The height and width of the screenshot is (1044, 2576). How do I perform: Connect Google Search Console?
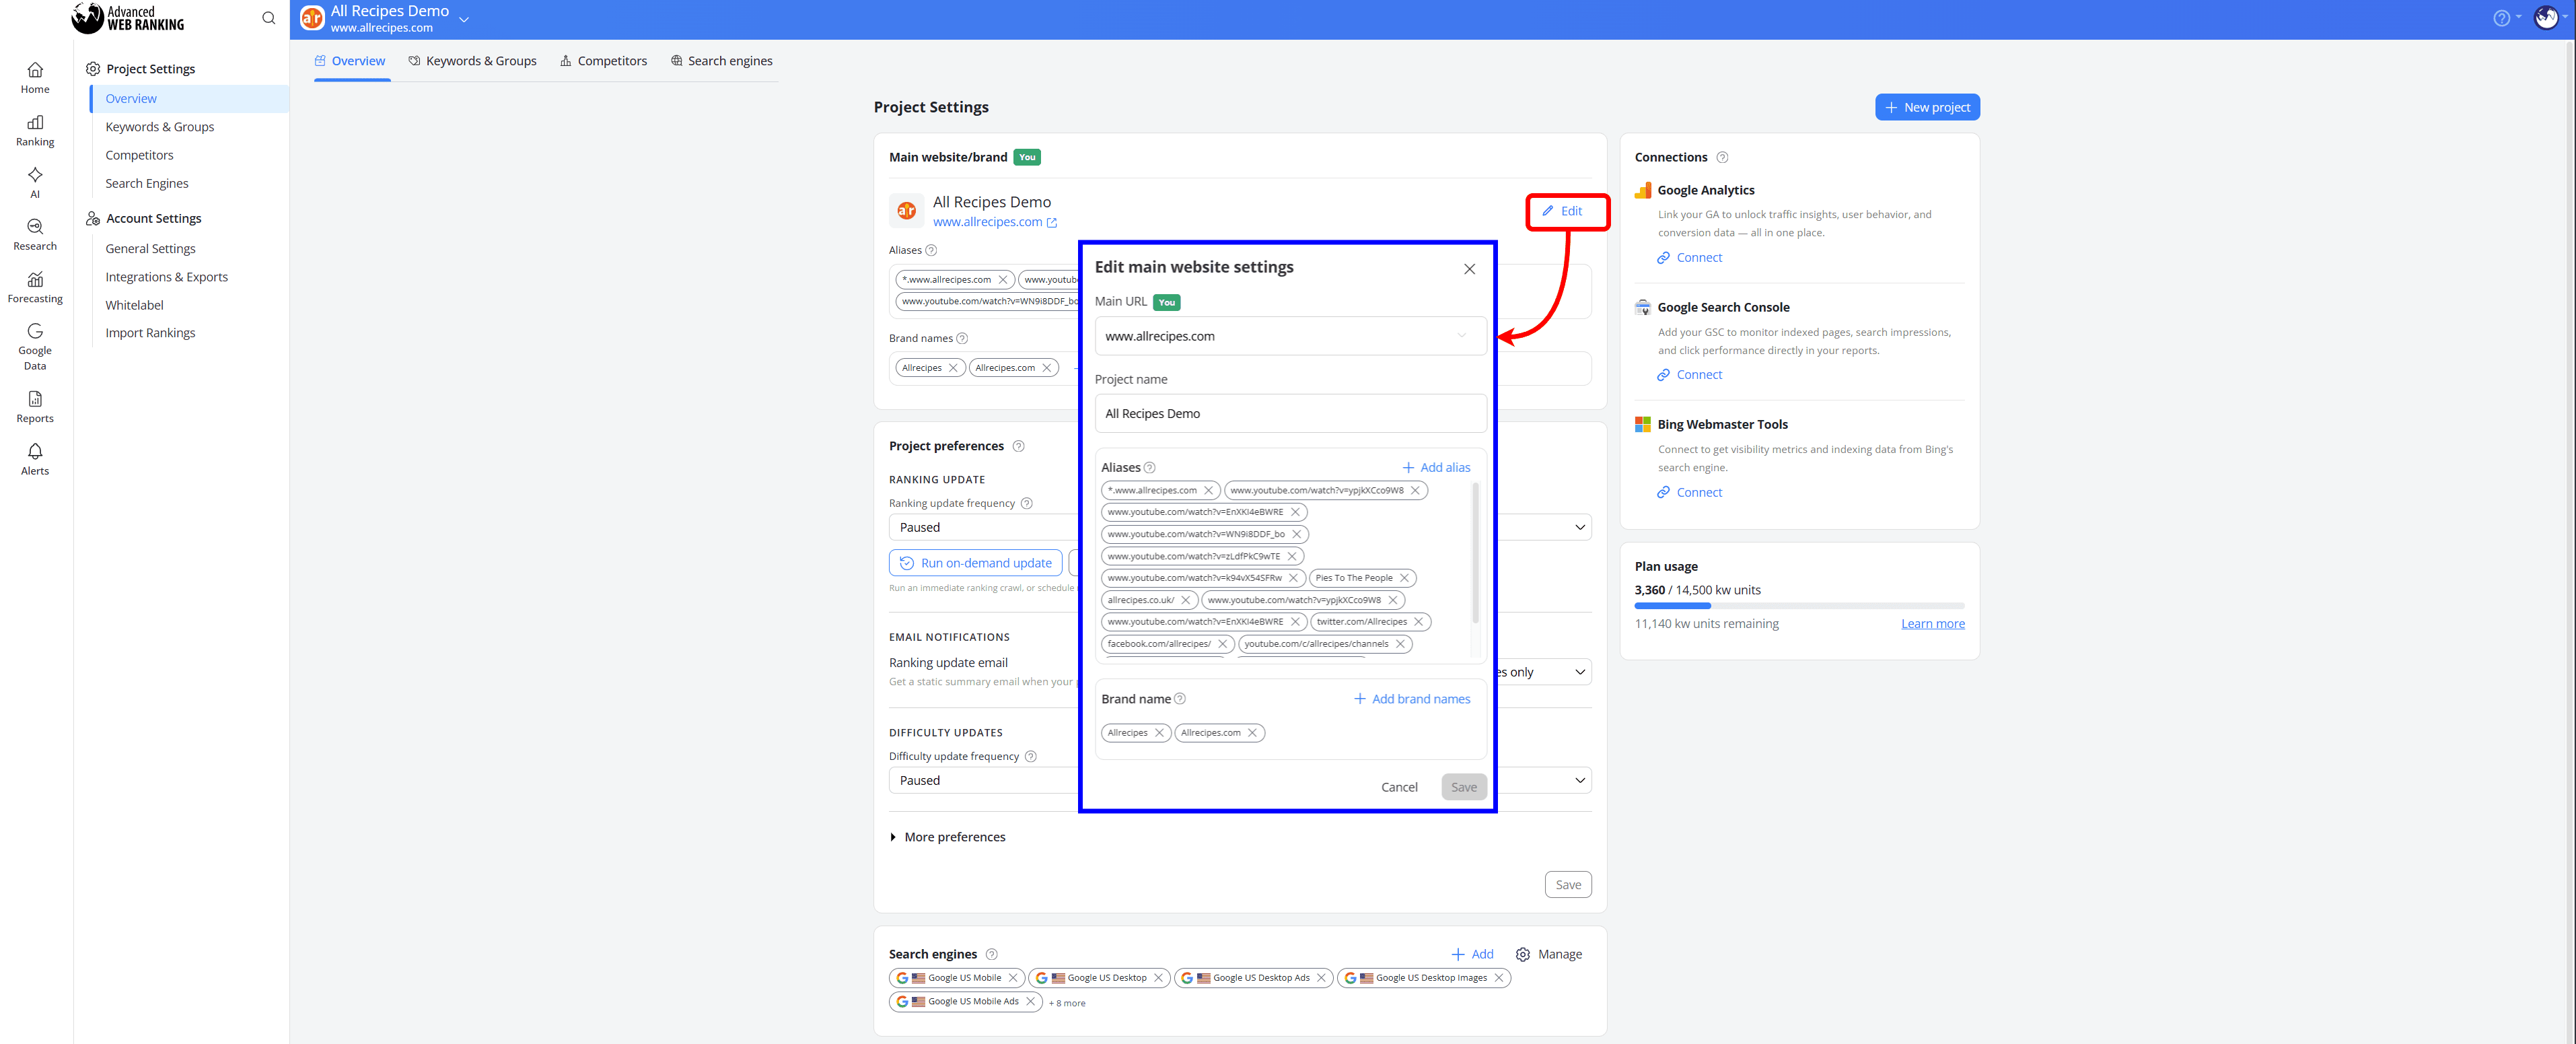(x=1689, y=375)
